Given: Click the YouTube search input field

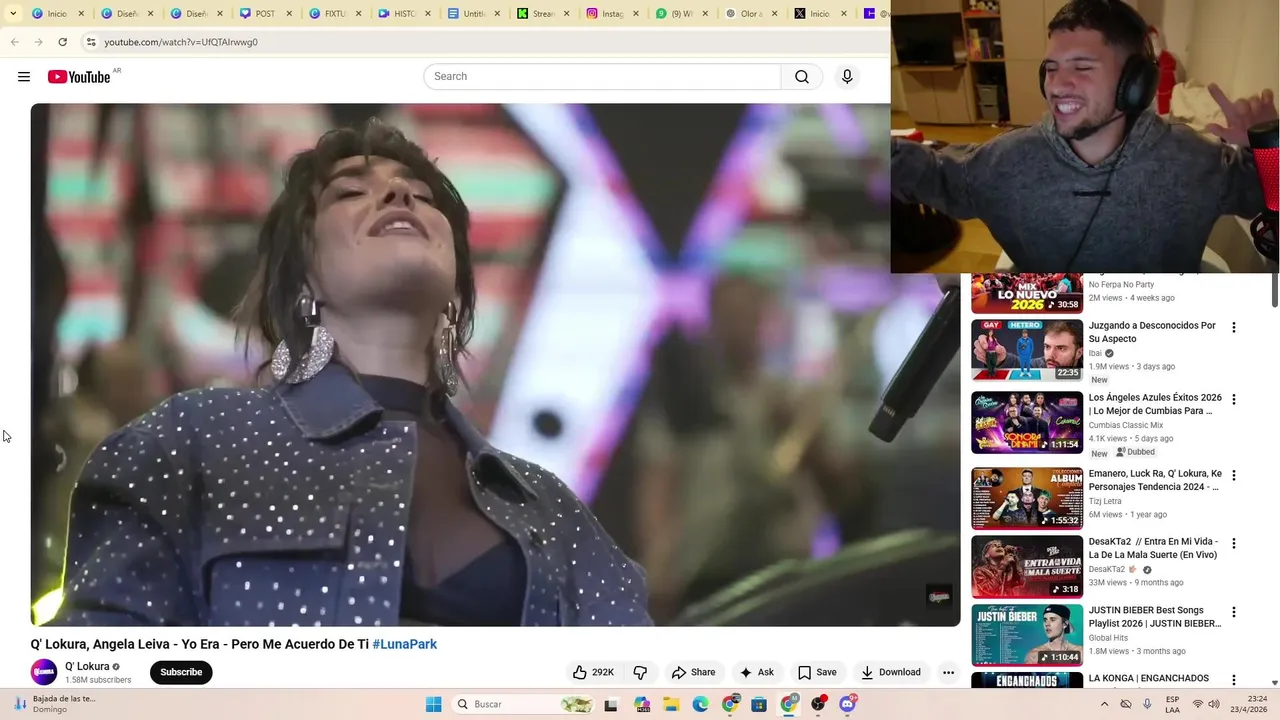Looking at the screenshot, I should tap(602, 77).
